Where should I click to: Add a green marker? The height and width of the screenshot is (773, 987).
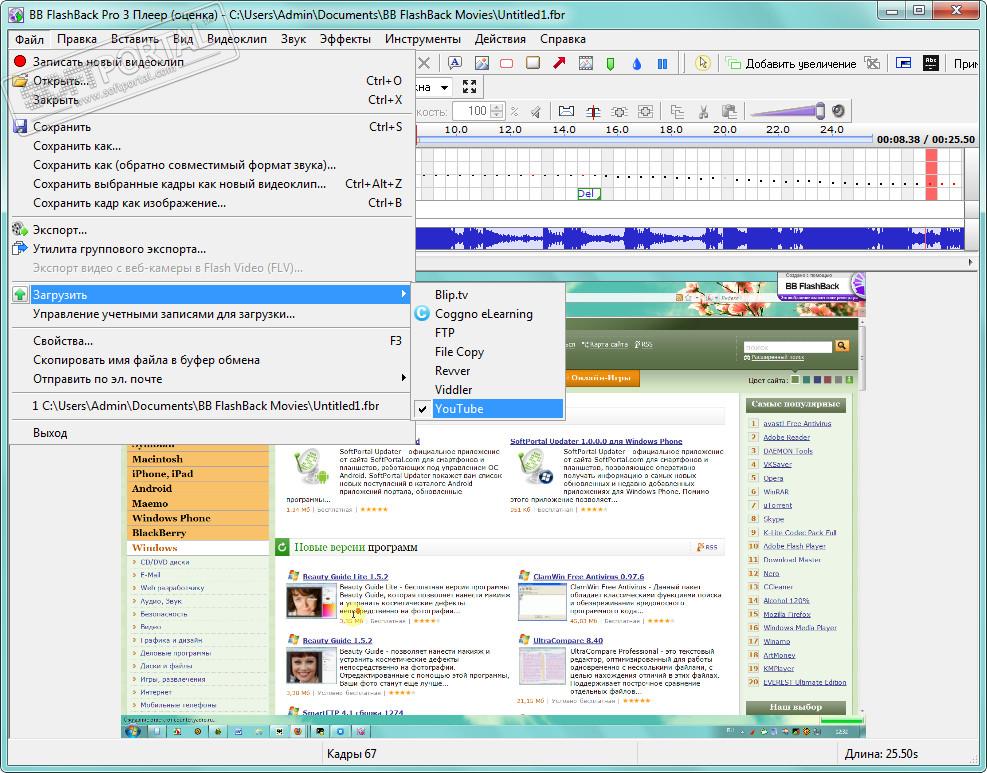pyautogui.click(x=610, y=64)
